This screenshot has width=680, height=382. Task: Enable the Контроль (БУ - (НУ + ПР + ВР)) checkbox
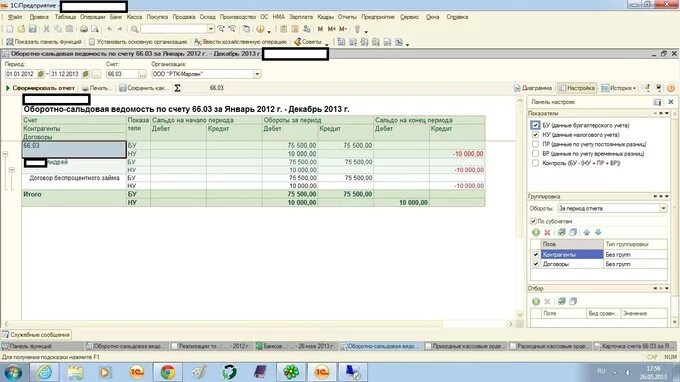[x=535, y=163]
